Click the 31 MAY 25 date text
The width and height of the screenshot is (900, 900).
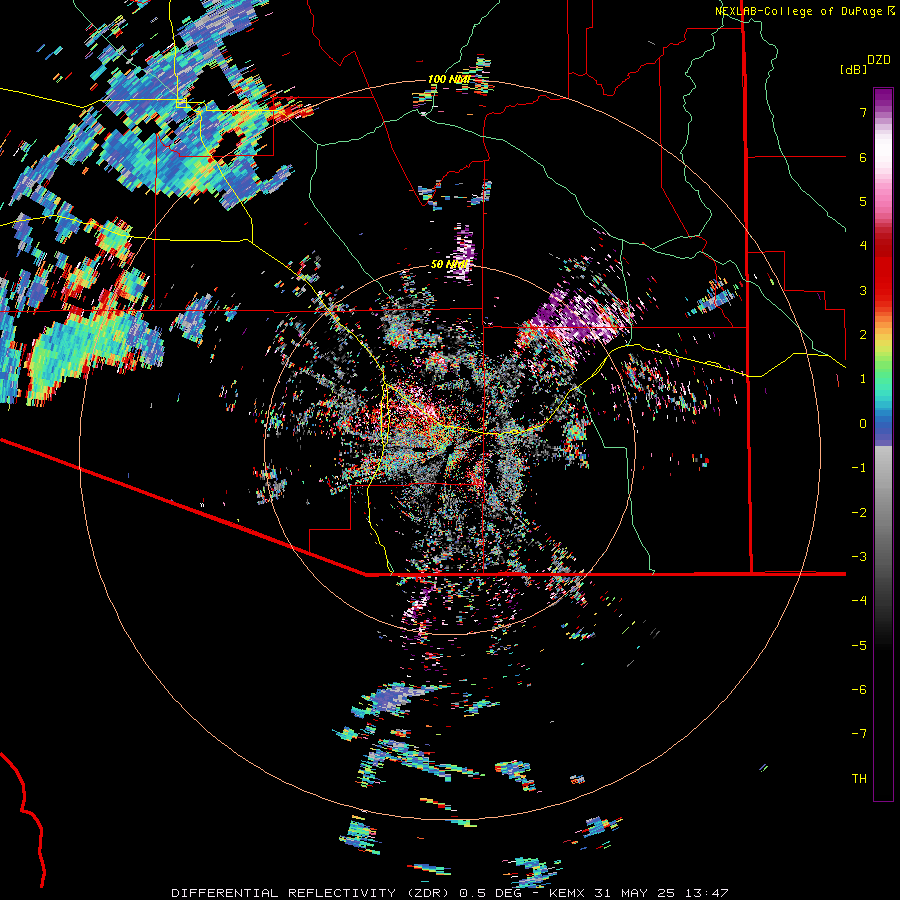[634, 893]
